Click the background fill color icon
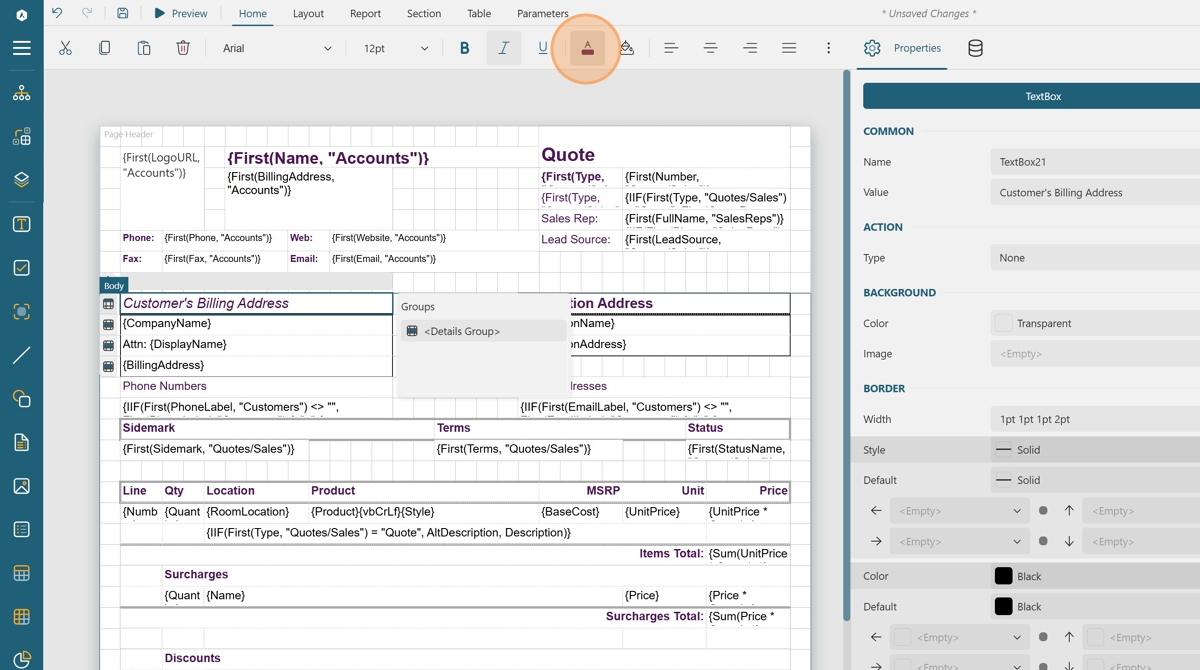Screen dimensions: 1200x670 626,48
